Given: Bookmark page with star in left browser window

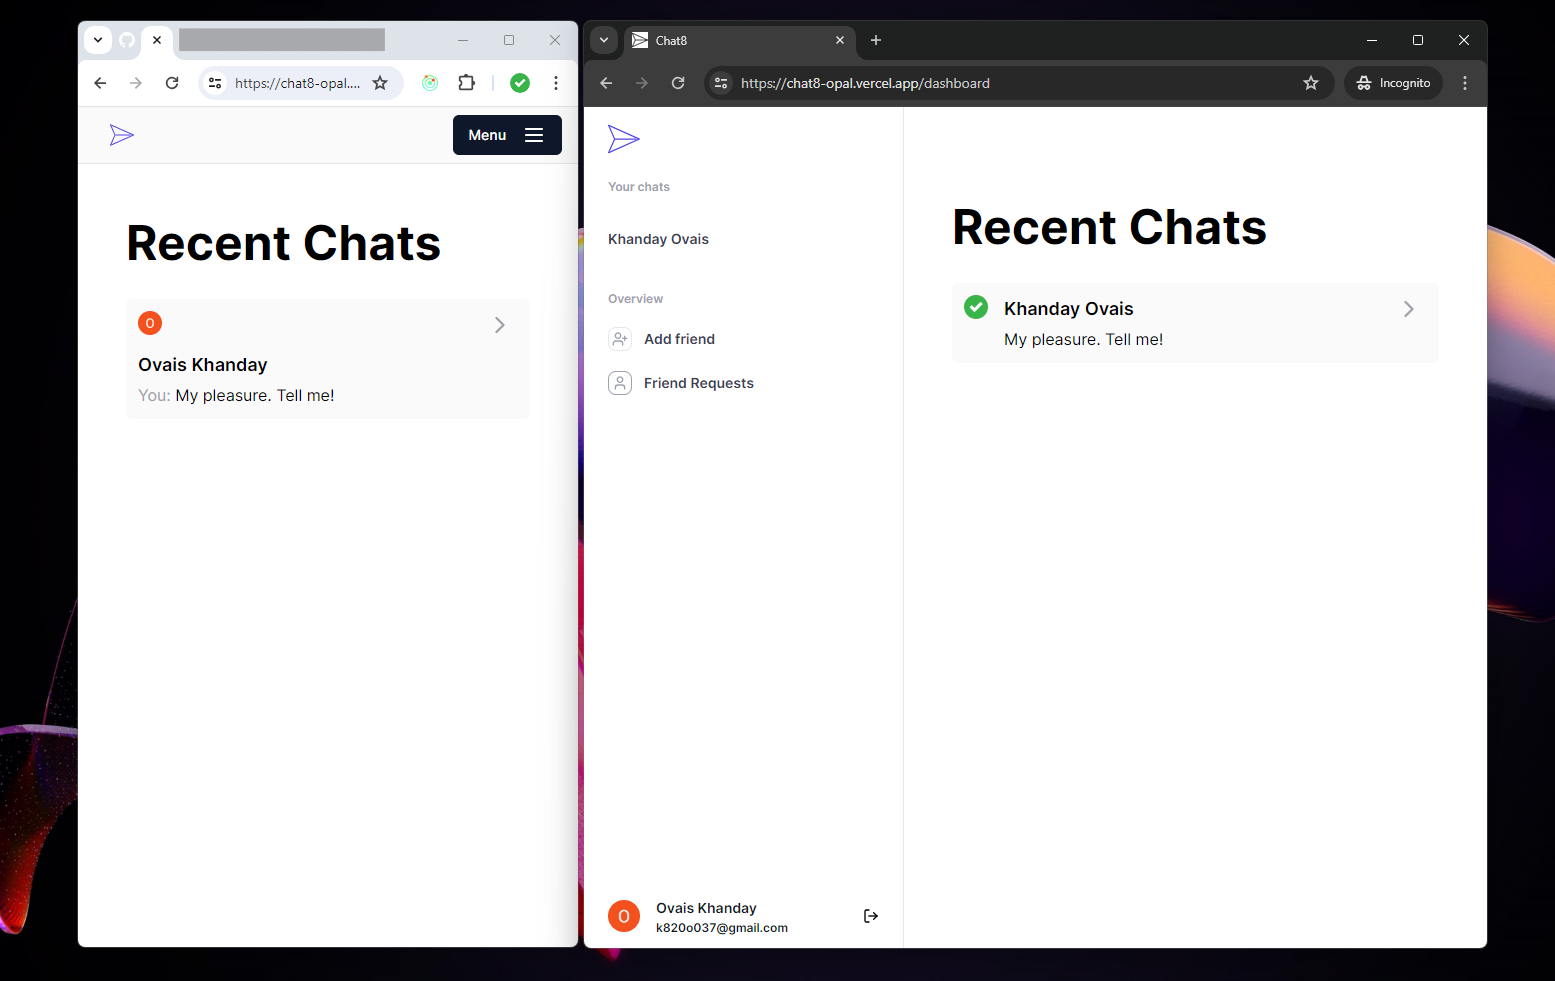Looking at the screenshot, I should click(380, 83).
